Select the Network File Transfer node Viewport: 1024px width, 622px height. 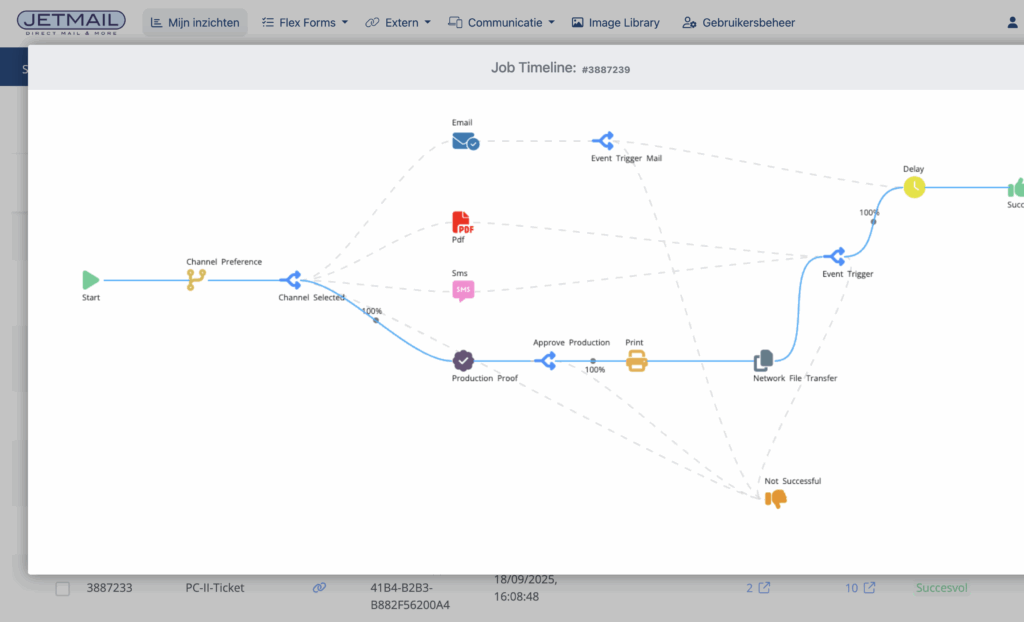click(764, 361)
